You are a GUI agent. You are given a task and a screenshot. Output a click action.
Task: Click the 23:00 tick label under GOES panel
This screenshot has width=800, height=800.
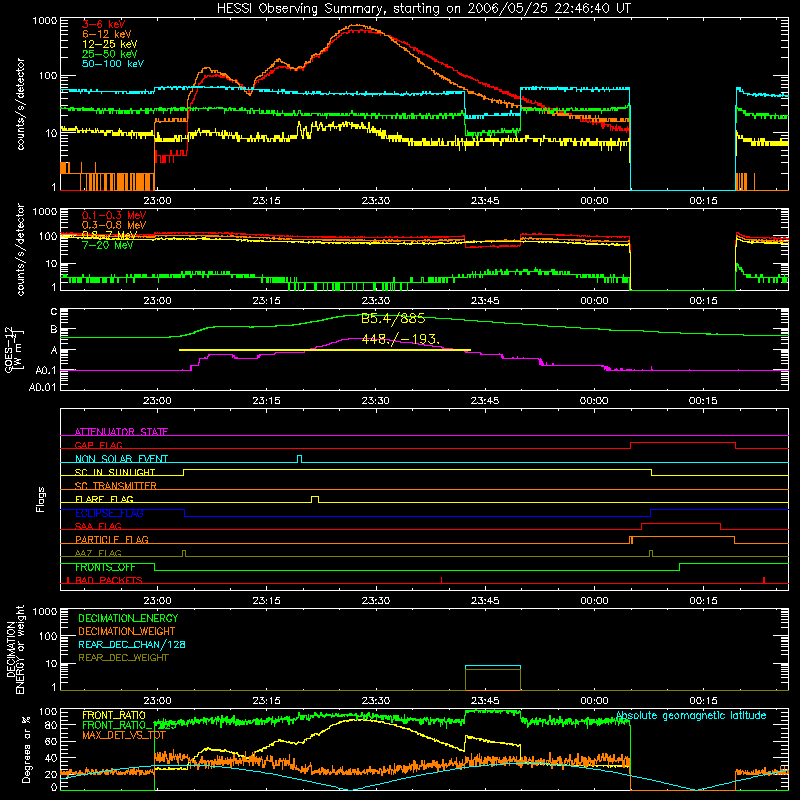pyautogui.click(x=157, y=401)
